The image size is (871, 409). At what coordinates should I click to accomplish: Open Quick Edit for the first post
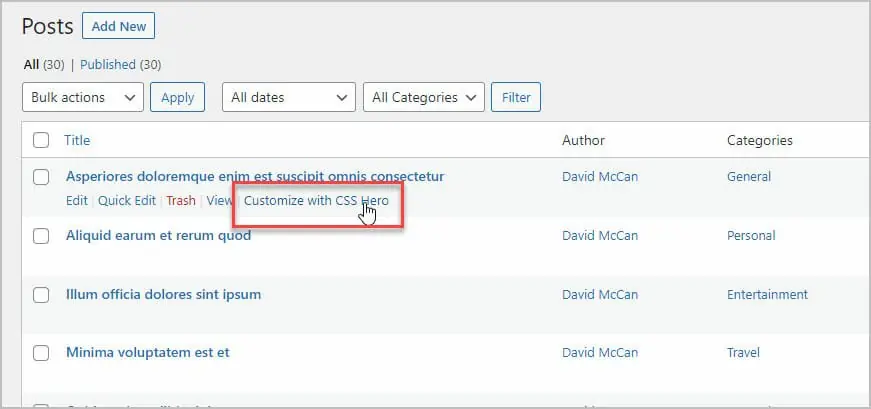point(127,201)
